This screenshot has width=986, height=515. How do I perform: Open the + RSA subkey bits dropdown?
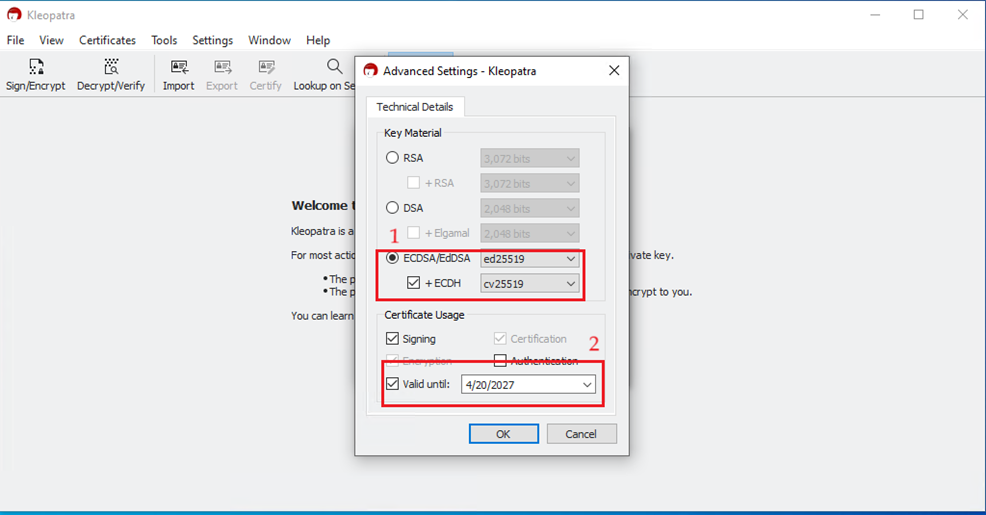point(529,184)
